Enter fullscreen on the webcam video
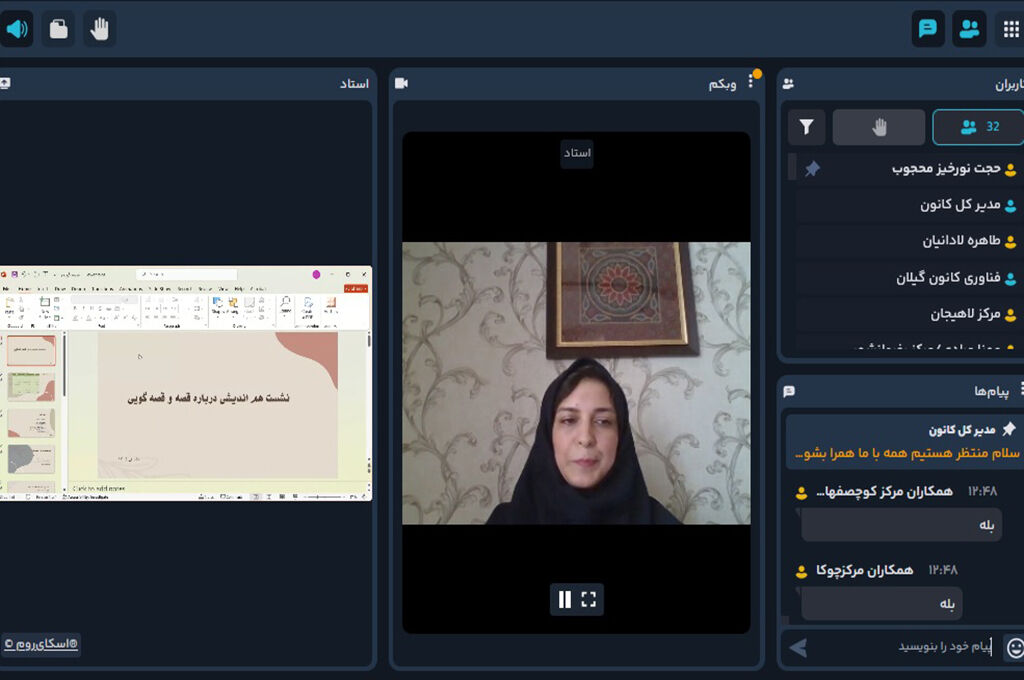This screenshot has height=680, width=1024. point(590,599)
